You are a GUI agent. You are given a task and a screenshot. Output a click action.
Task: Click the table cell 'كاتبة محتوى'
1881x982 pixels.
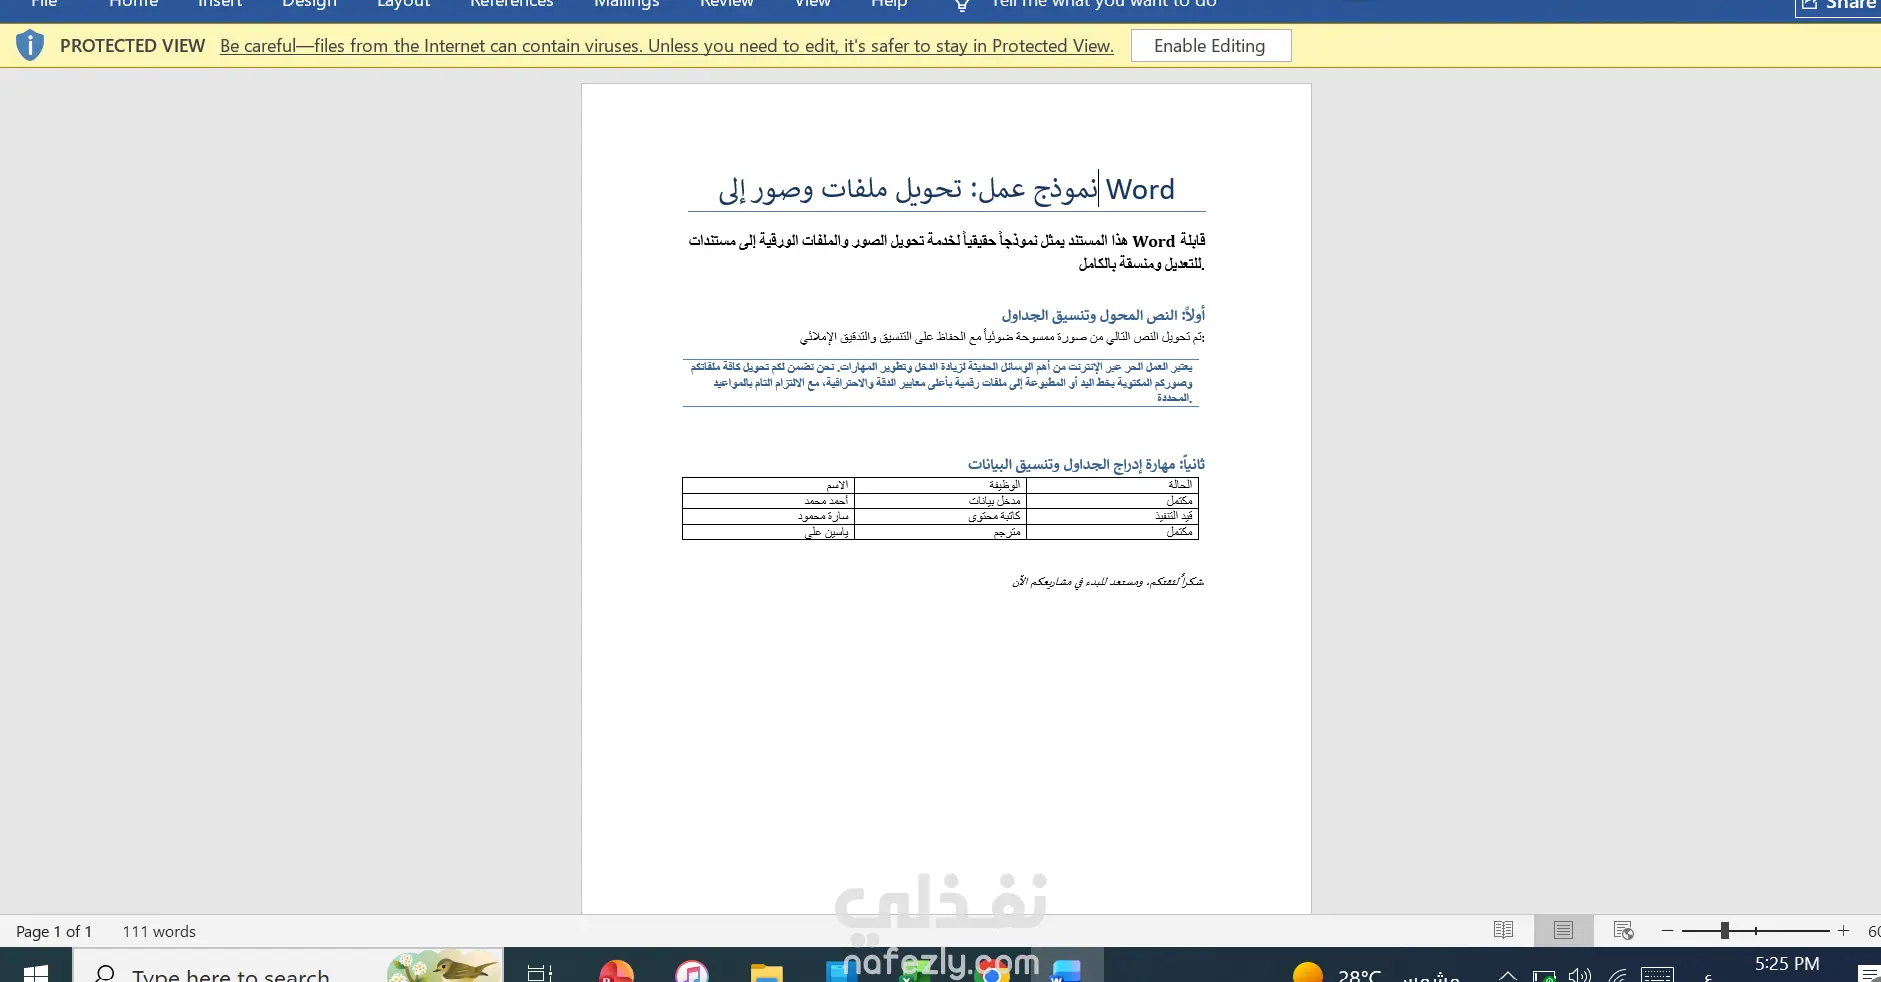[941, 516]
